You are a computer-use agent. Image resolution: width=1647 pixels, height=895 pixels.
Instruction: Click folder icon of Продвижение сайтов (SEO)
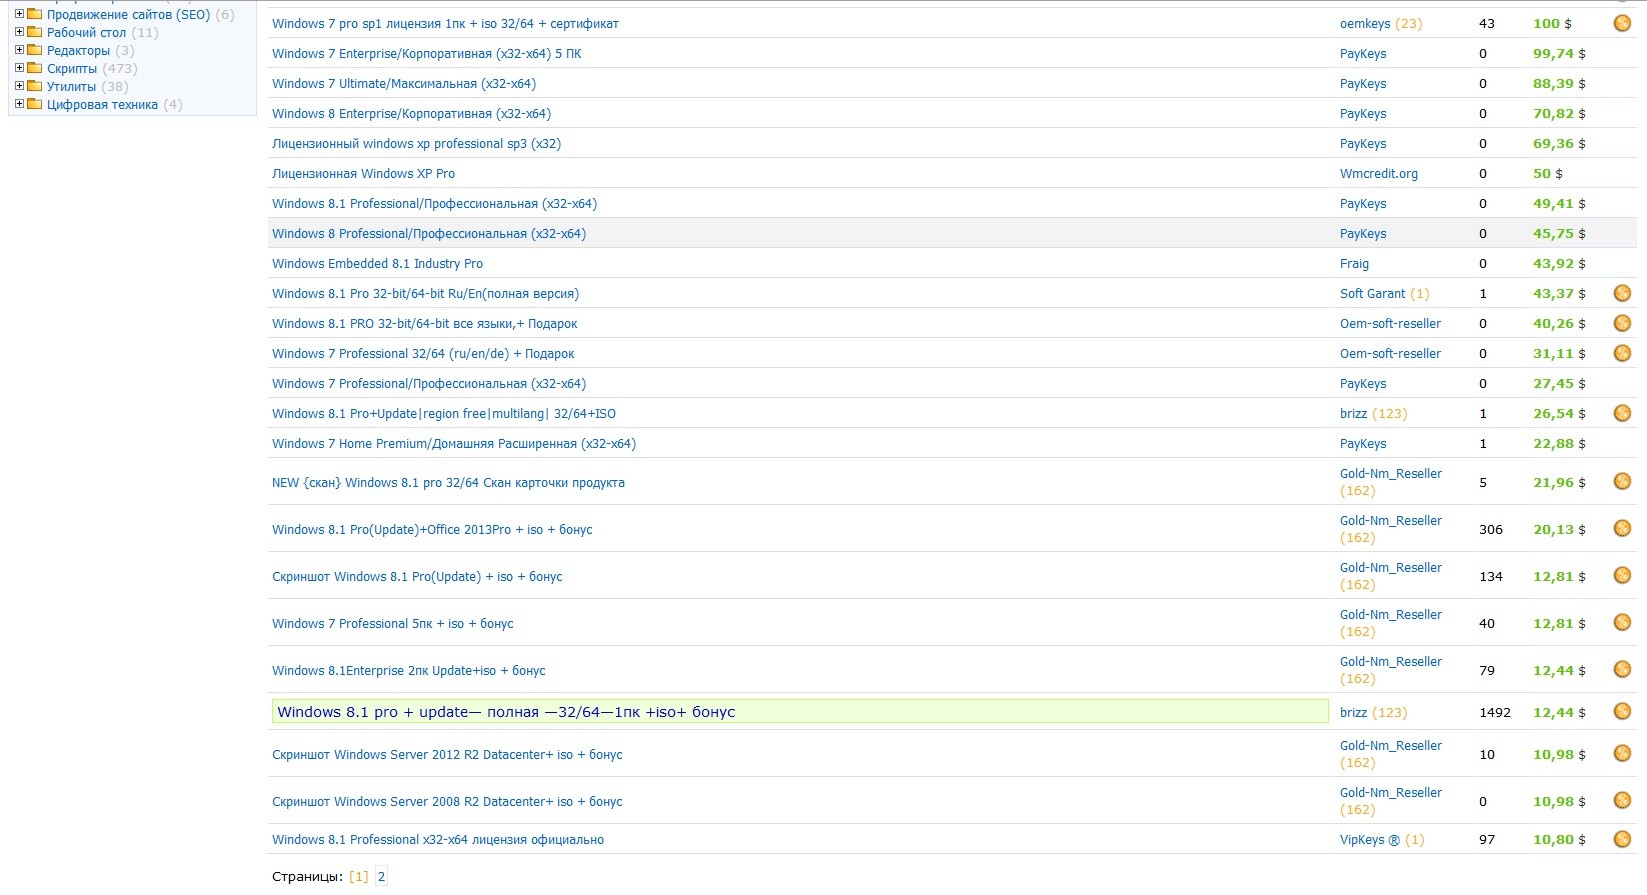35,14
